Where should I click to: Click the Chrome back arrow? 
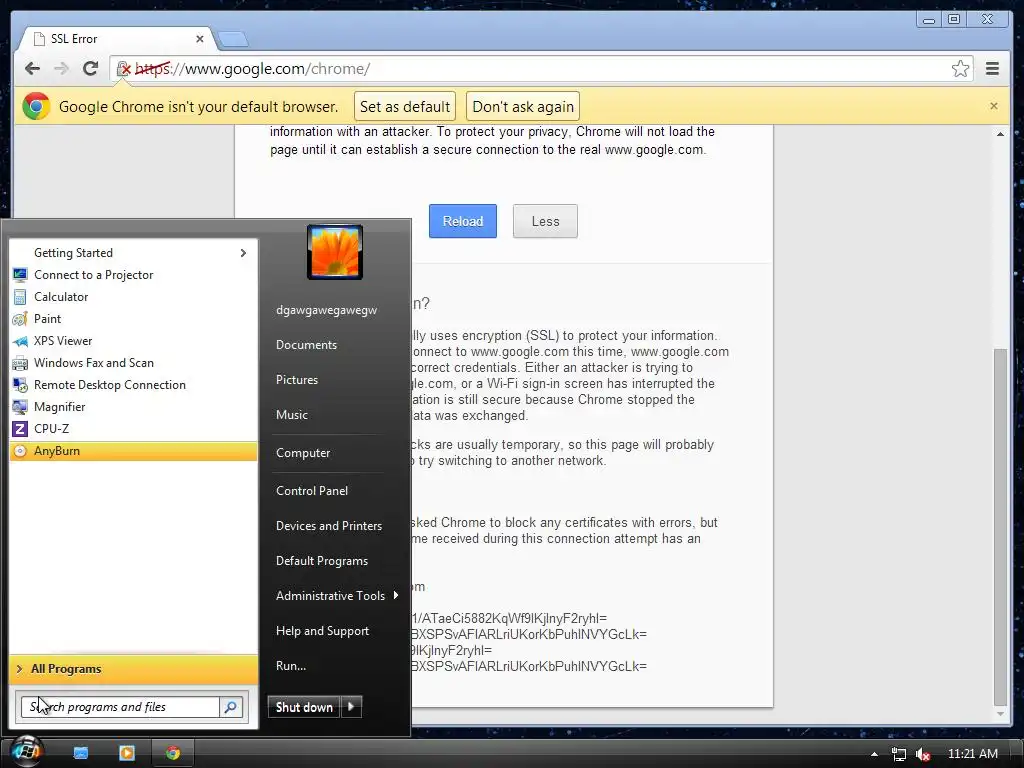[32, 69]
